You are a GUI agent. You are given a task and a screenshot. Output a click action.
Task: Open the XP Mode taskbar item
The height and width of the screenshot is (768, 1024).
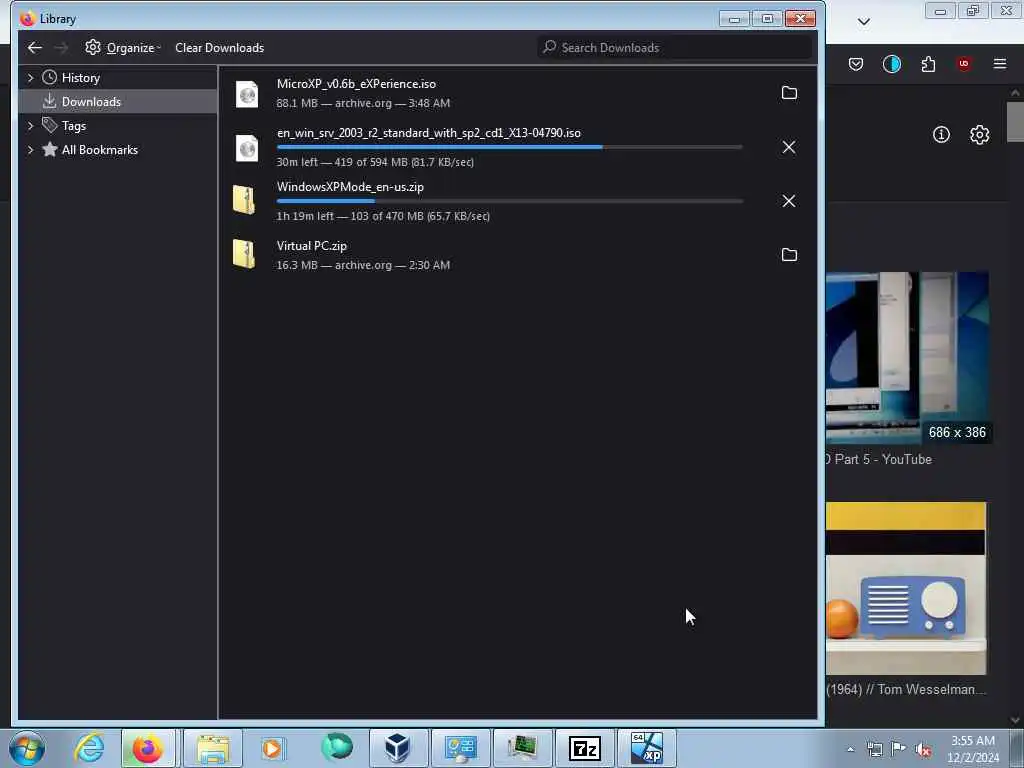(x=647, y=748)
